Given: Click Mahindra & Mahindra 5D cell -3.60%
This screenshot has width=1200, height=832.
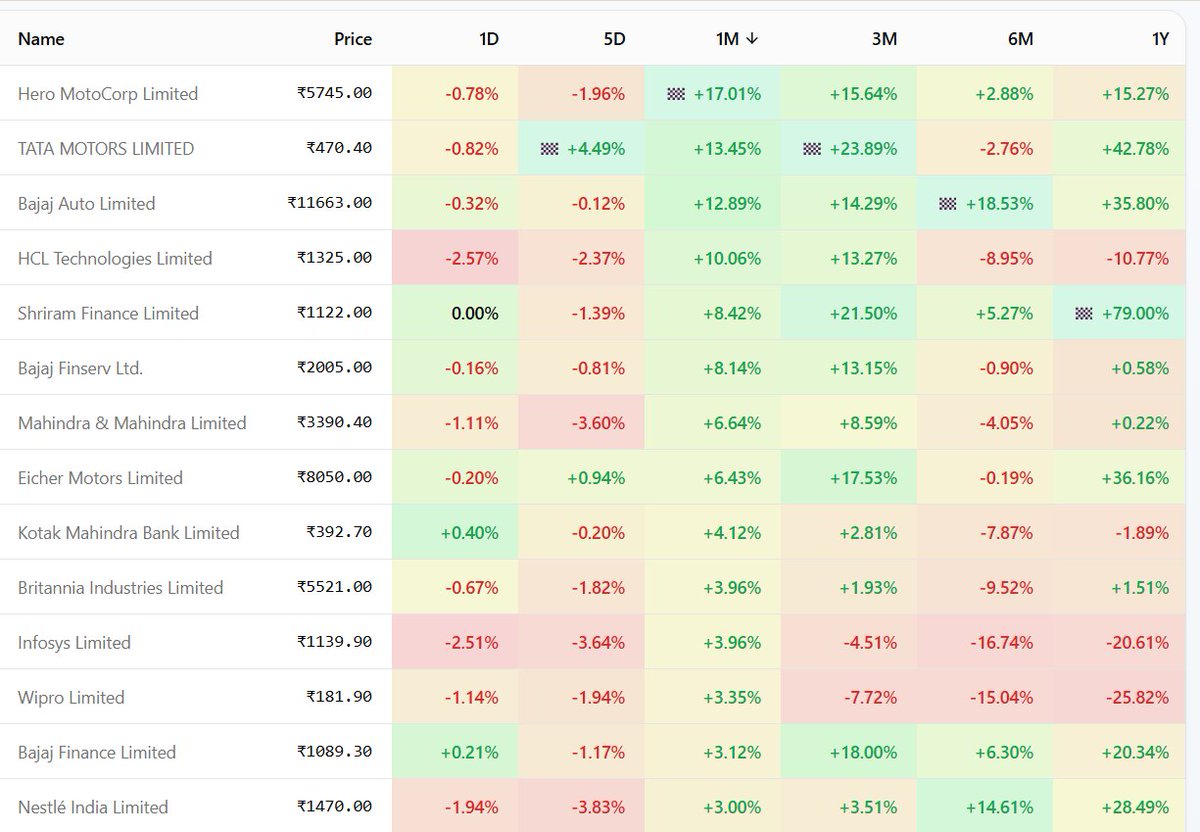Looking at the screenshot, I should pyautogui.click(x=582, y=423).
